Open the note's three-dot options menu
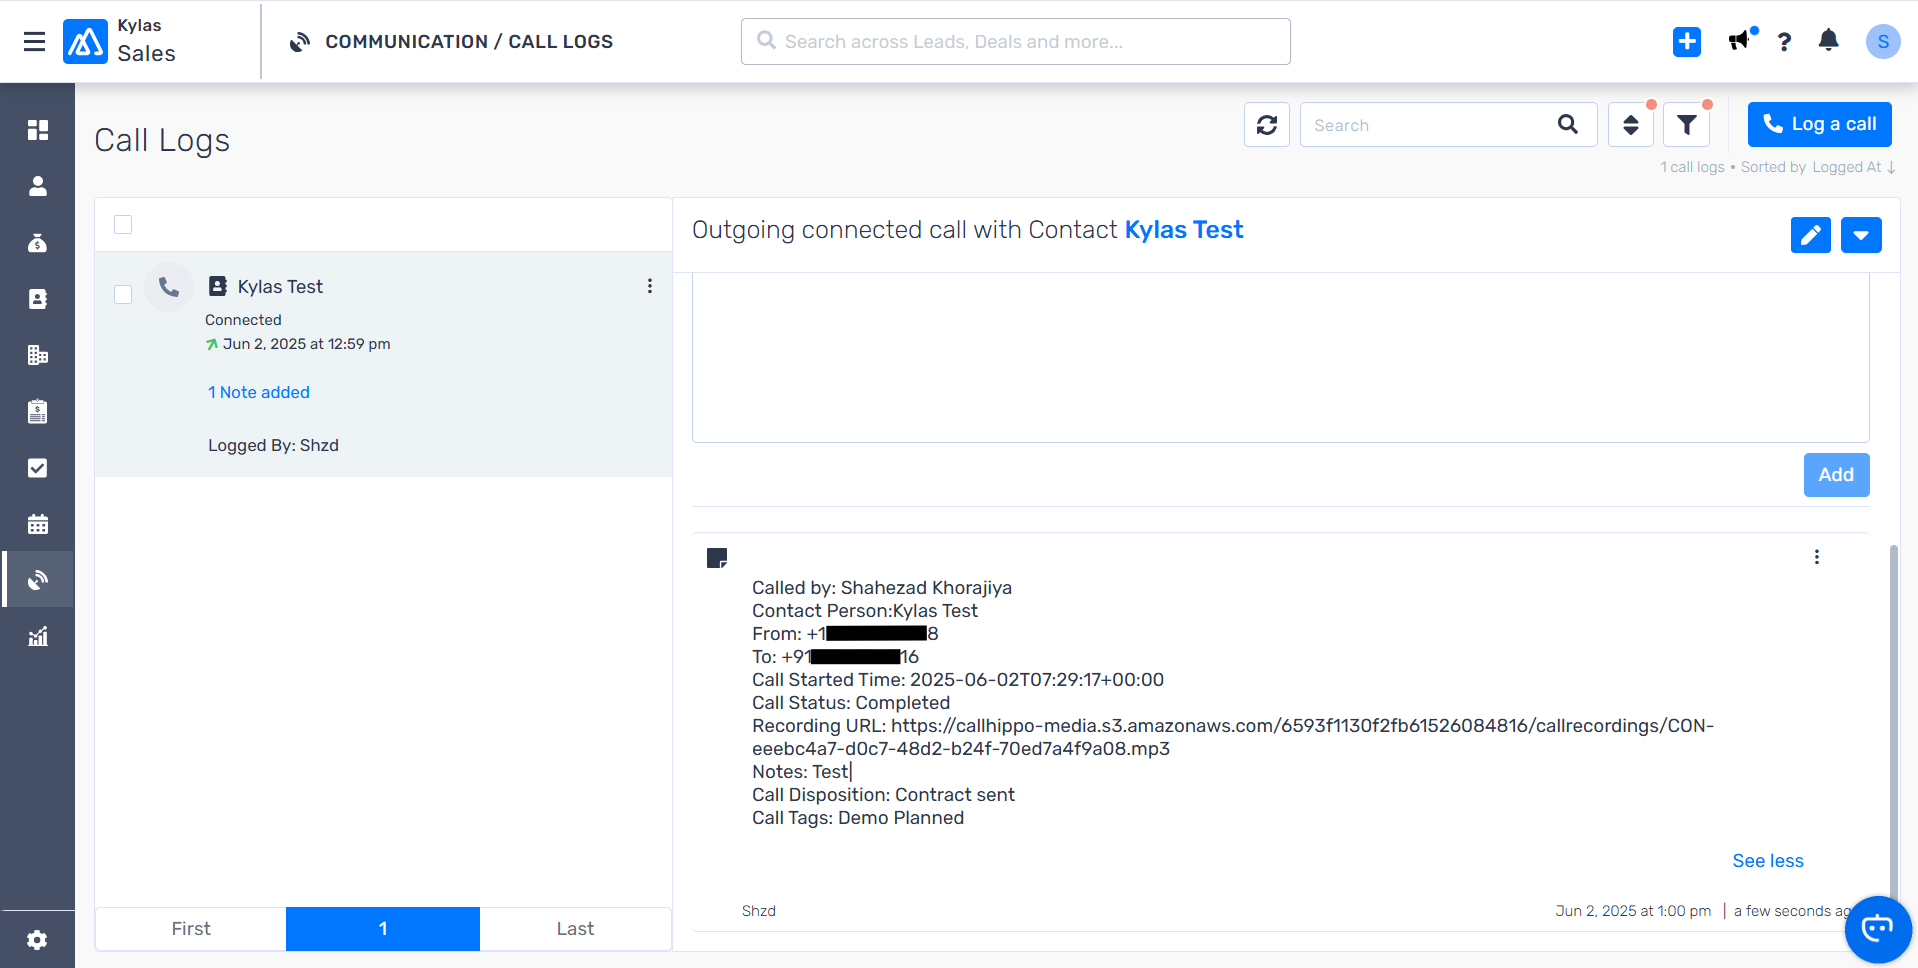Viewport: 1918px width, 968px height. pos(1816,557)
